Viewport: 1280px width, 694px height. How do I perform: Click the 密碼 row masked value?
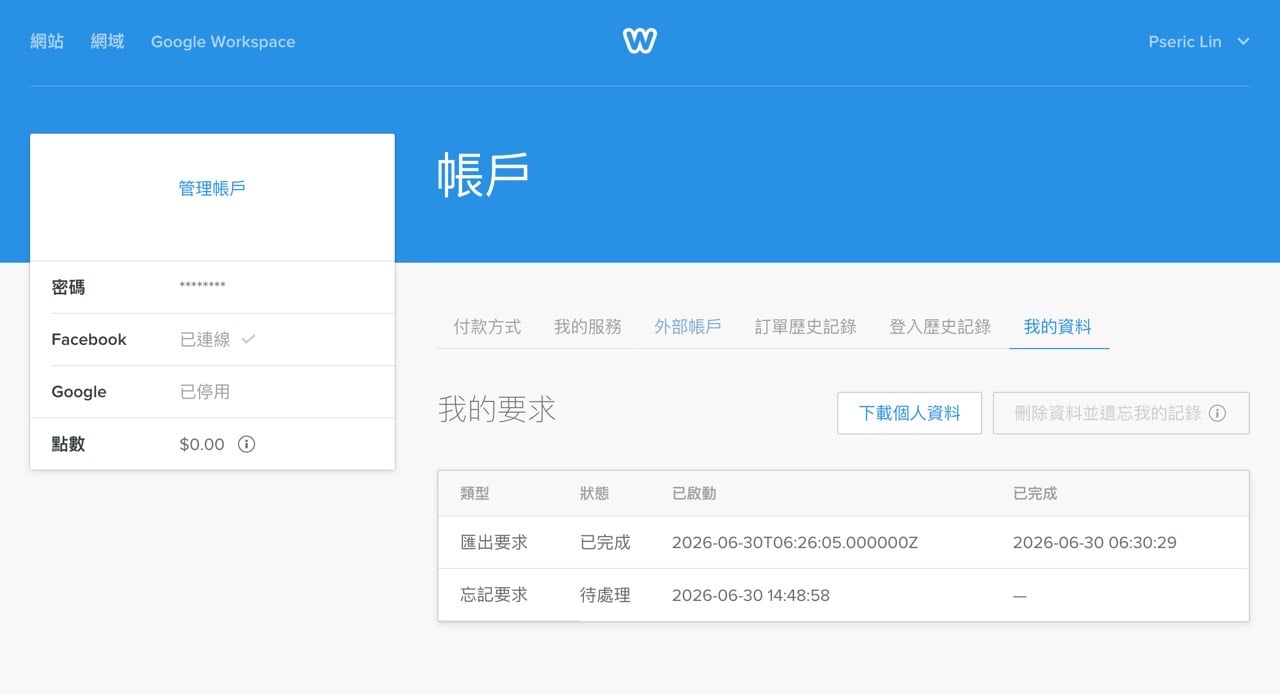coord(202,288)
